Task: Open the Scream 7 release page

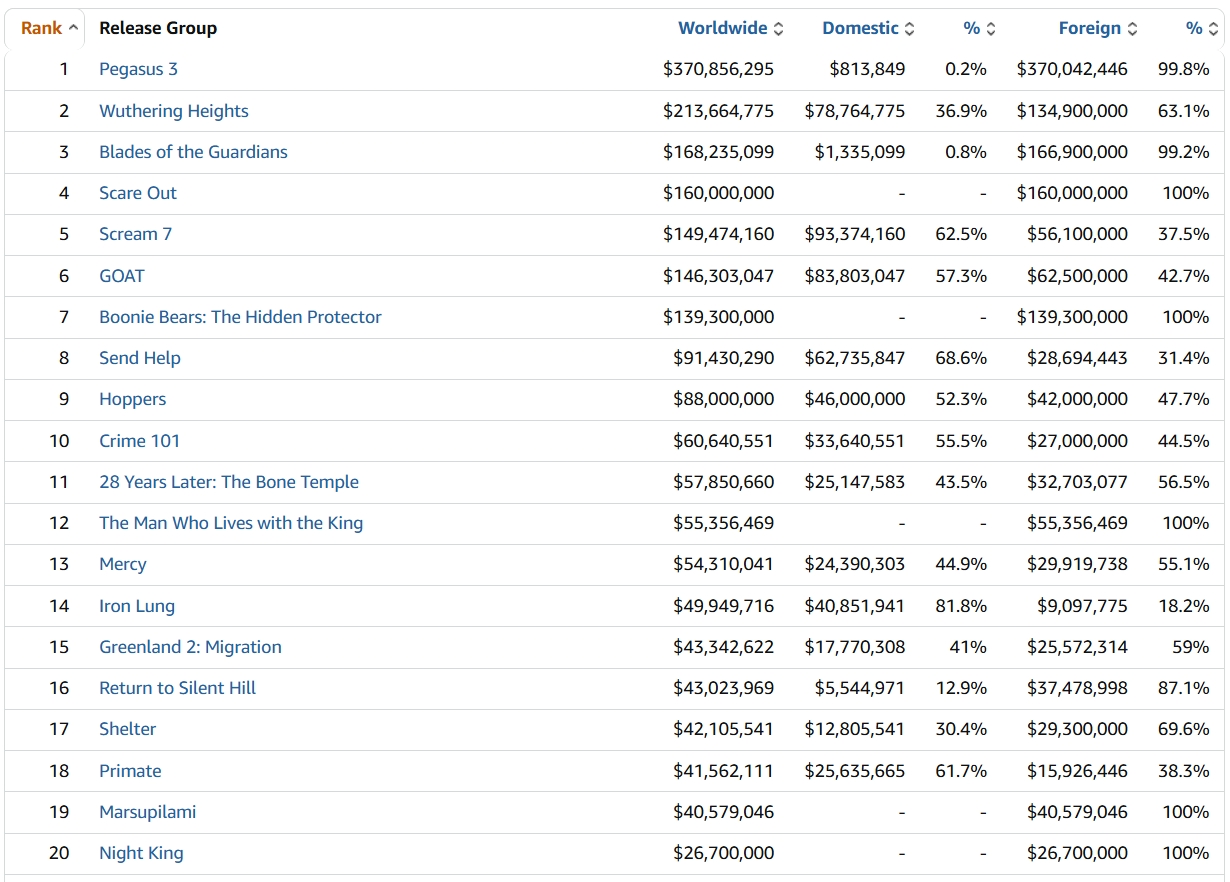Action: pyautogui.click(x=135, y=234)
